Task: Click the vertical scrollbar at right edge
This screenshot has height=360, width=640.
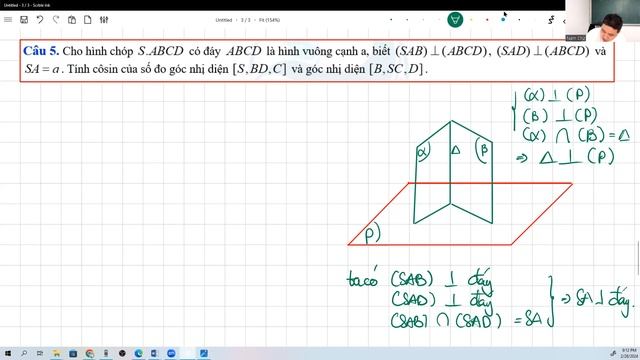Action: [638, 259]
